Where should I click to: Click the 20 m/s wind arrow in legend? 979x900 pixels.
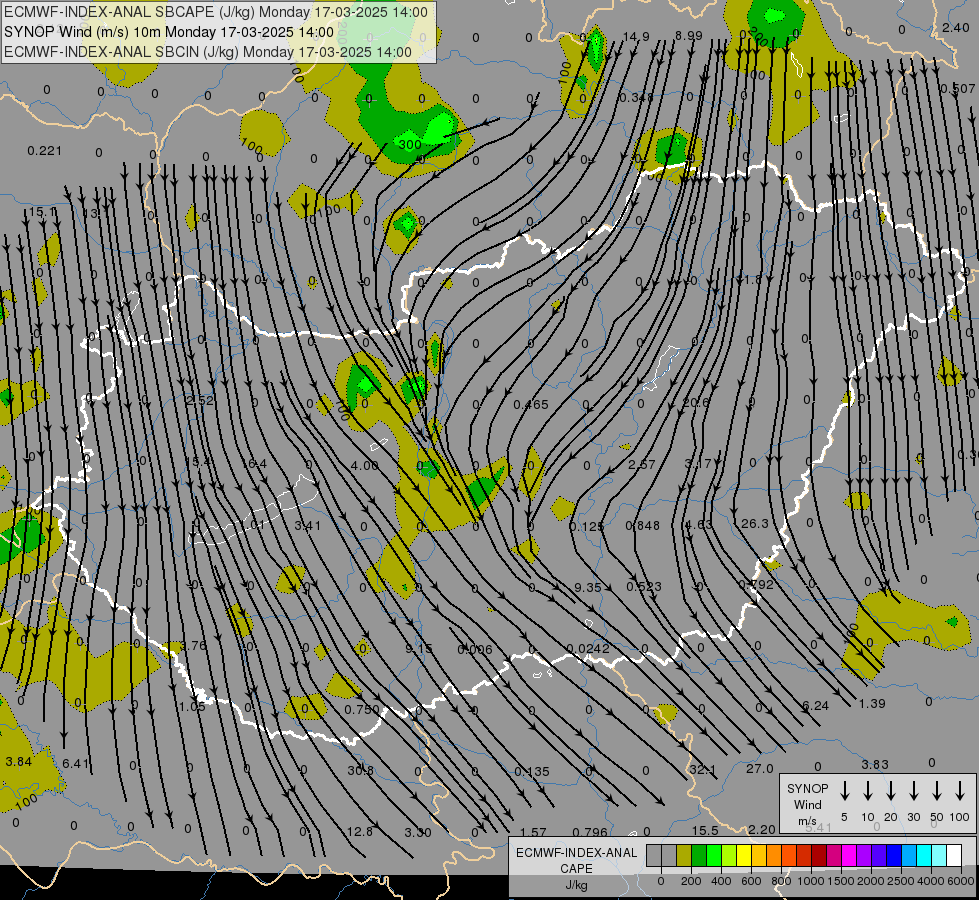point(890,791)
